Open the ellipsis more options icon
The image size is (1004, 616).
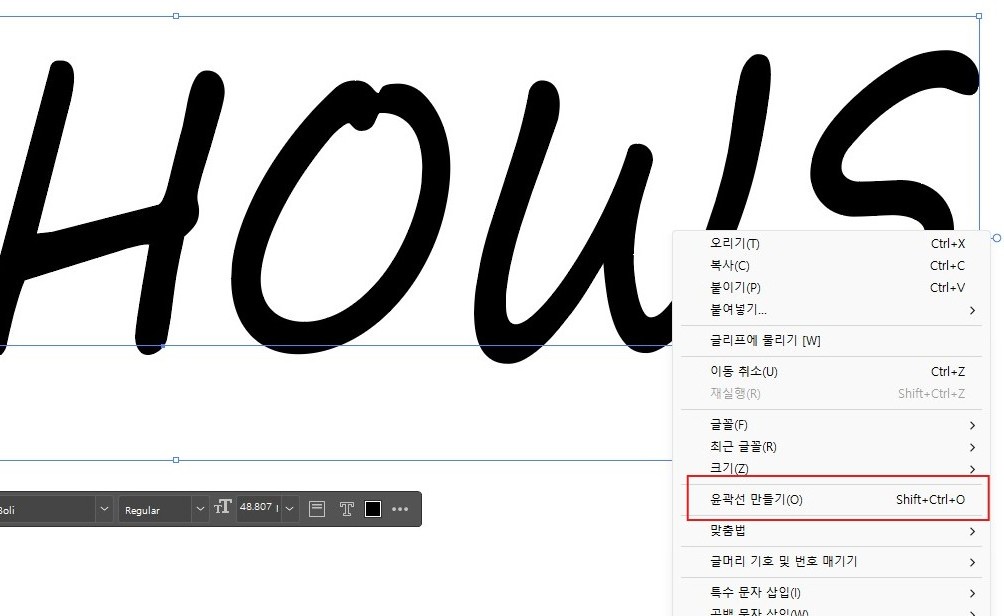point(400,508)
